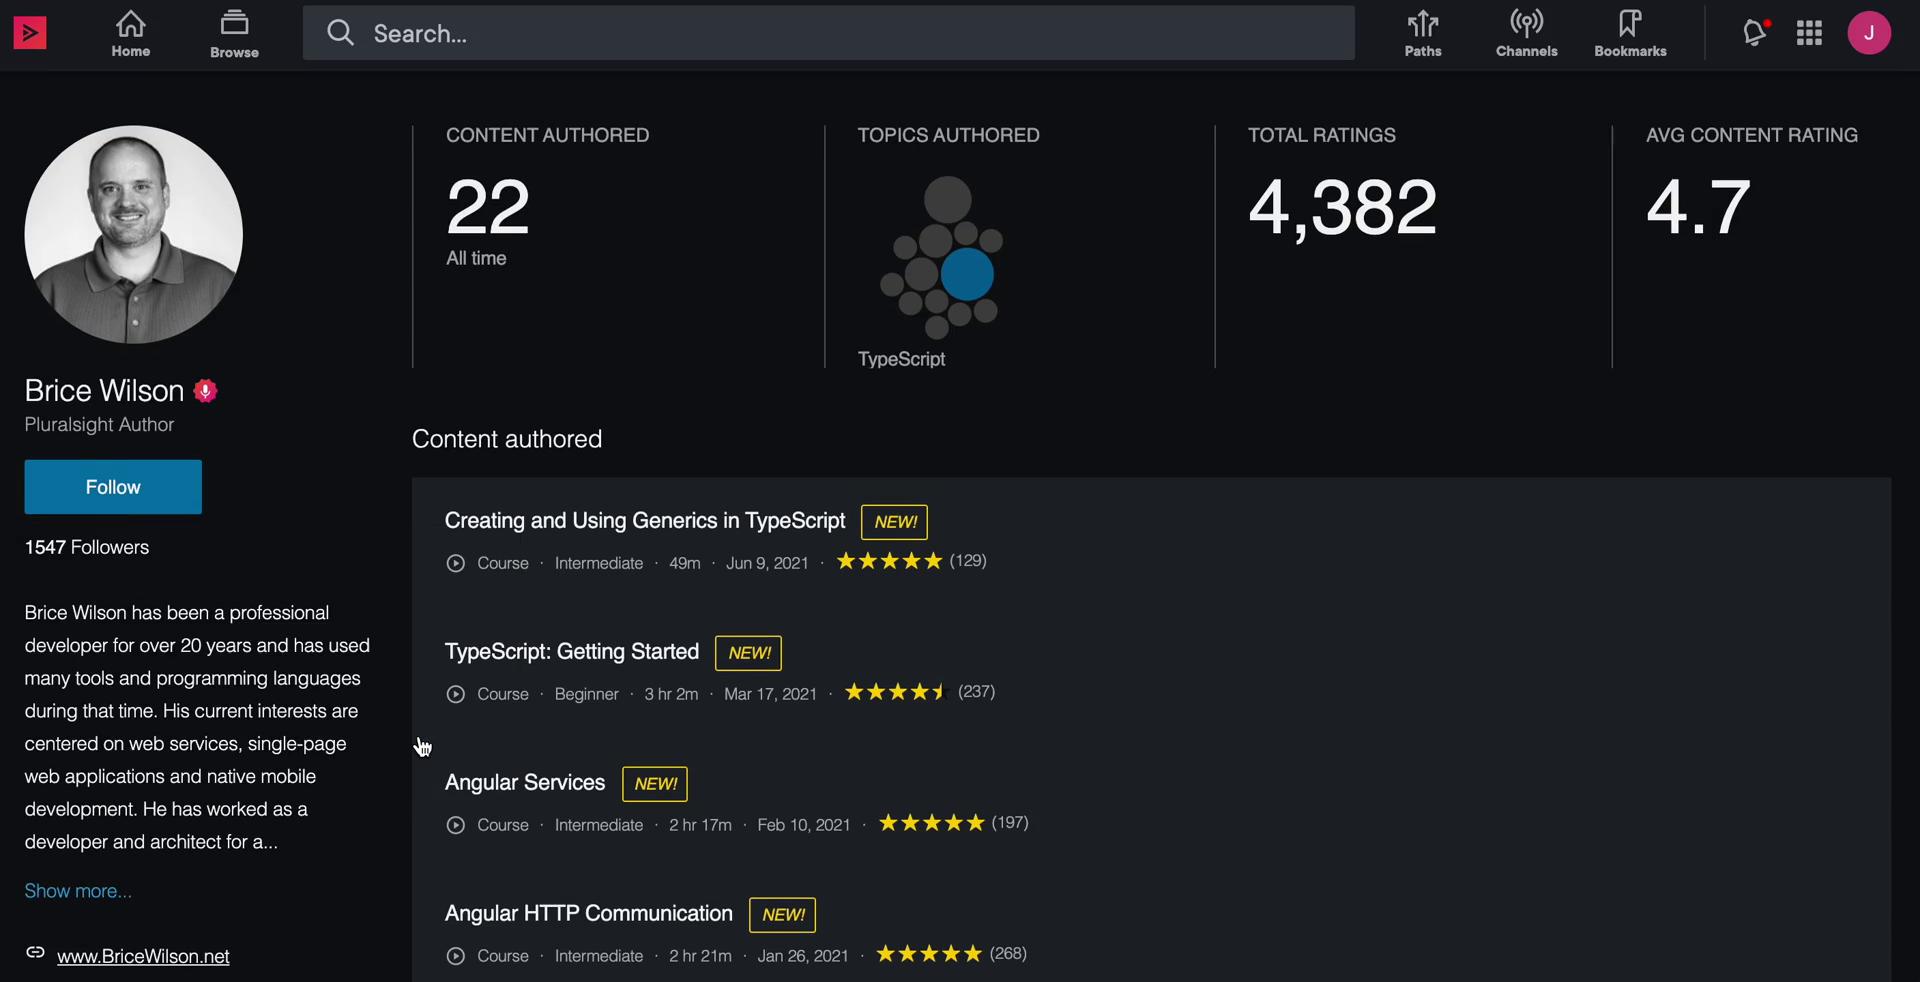Open Channels from the top bar
This screenshot has width=1920, height=982.
[x=1526, y=34]
